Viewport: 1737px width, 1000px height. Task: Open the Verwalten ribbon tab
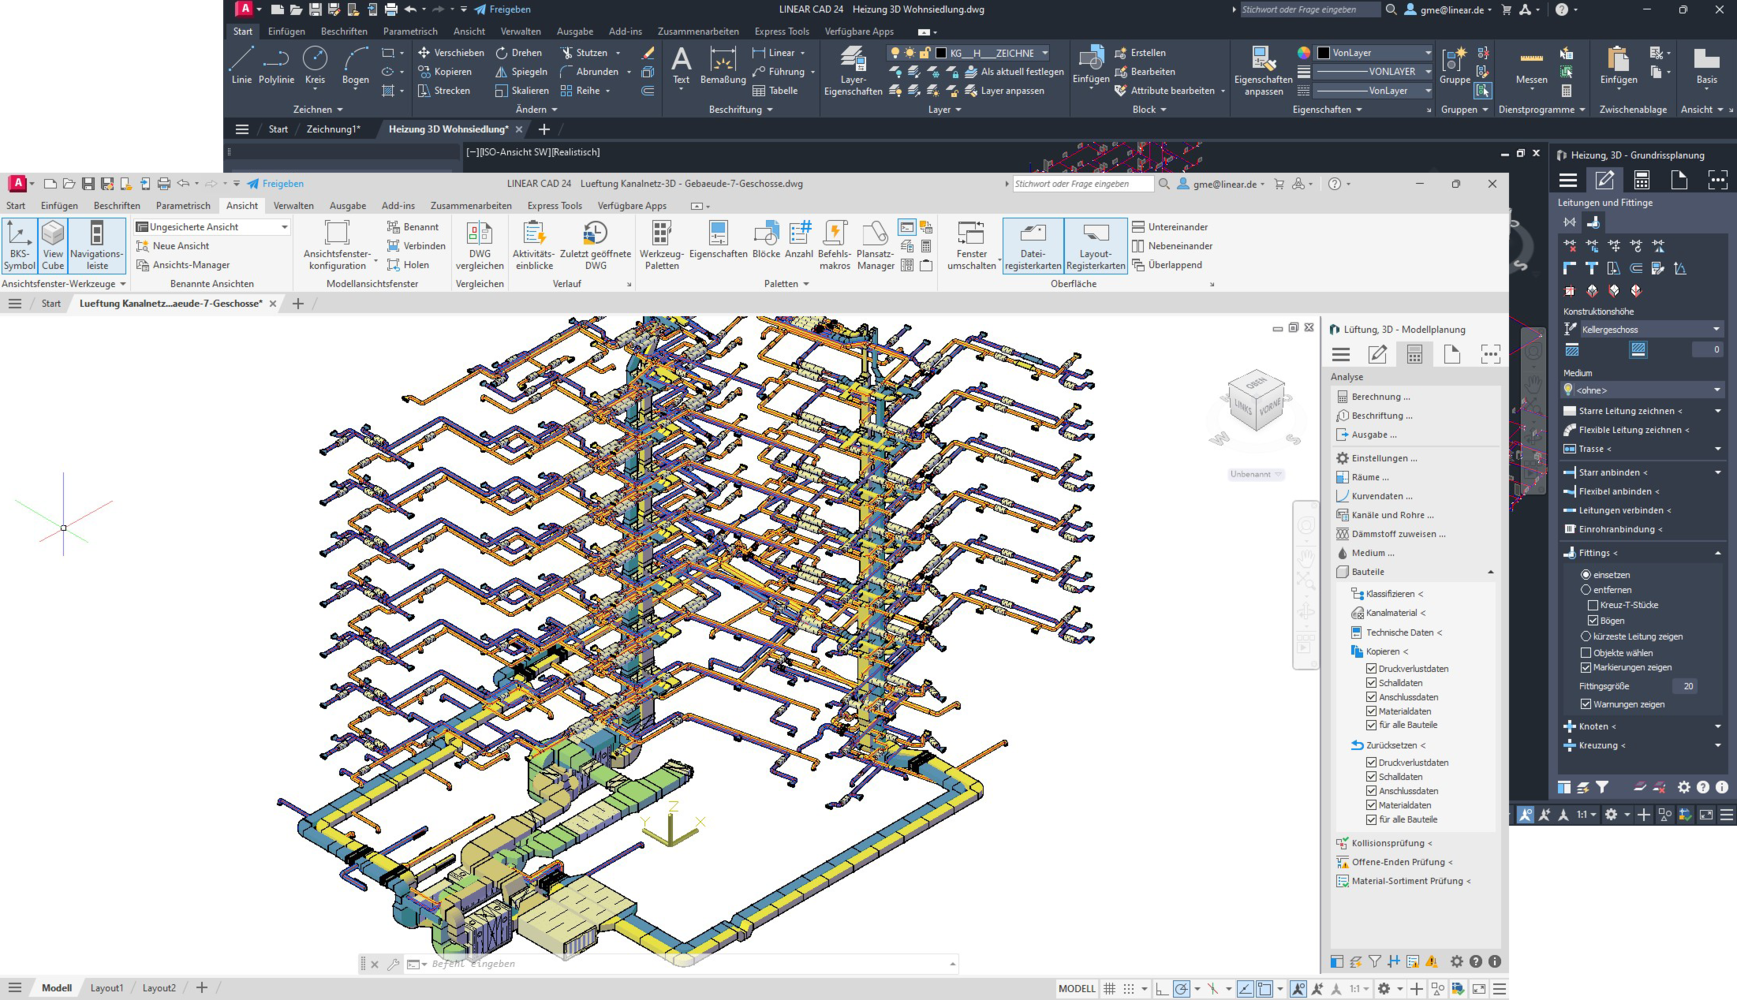click(293, 206)
